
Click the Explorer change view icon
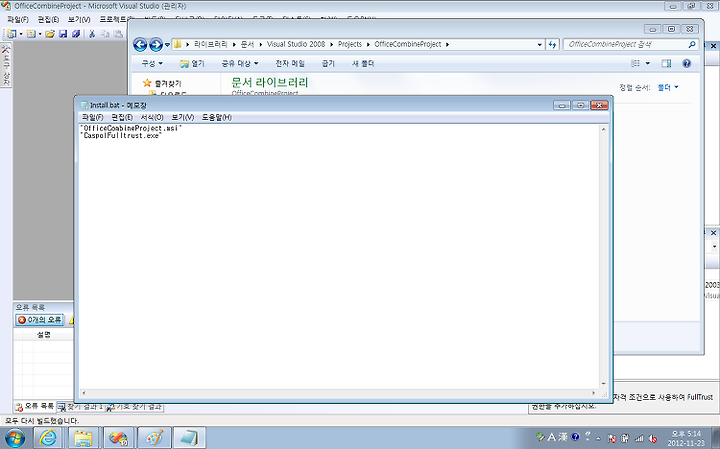coord(636,63)
